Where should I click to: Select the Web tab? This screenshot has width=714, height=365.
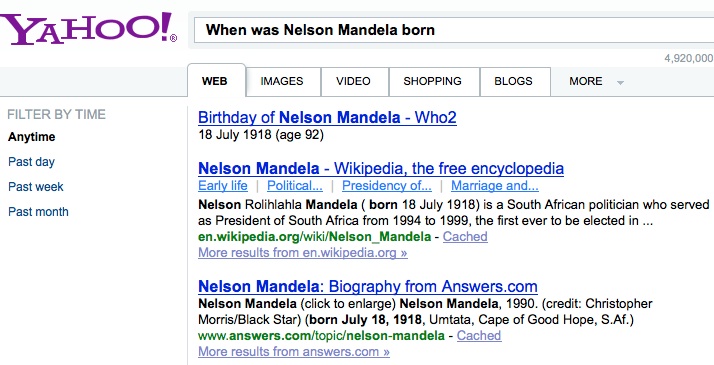[215, 81]
